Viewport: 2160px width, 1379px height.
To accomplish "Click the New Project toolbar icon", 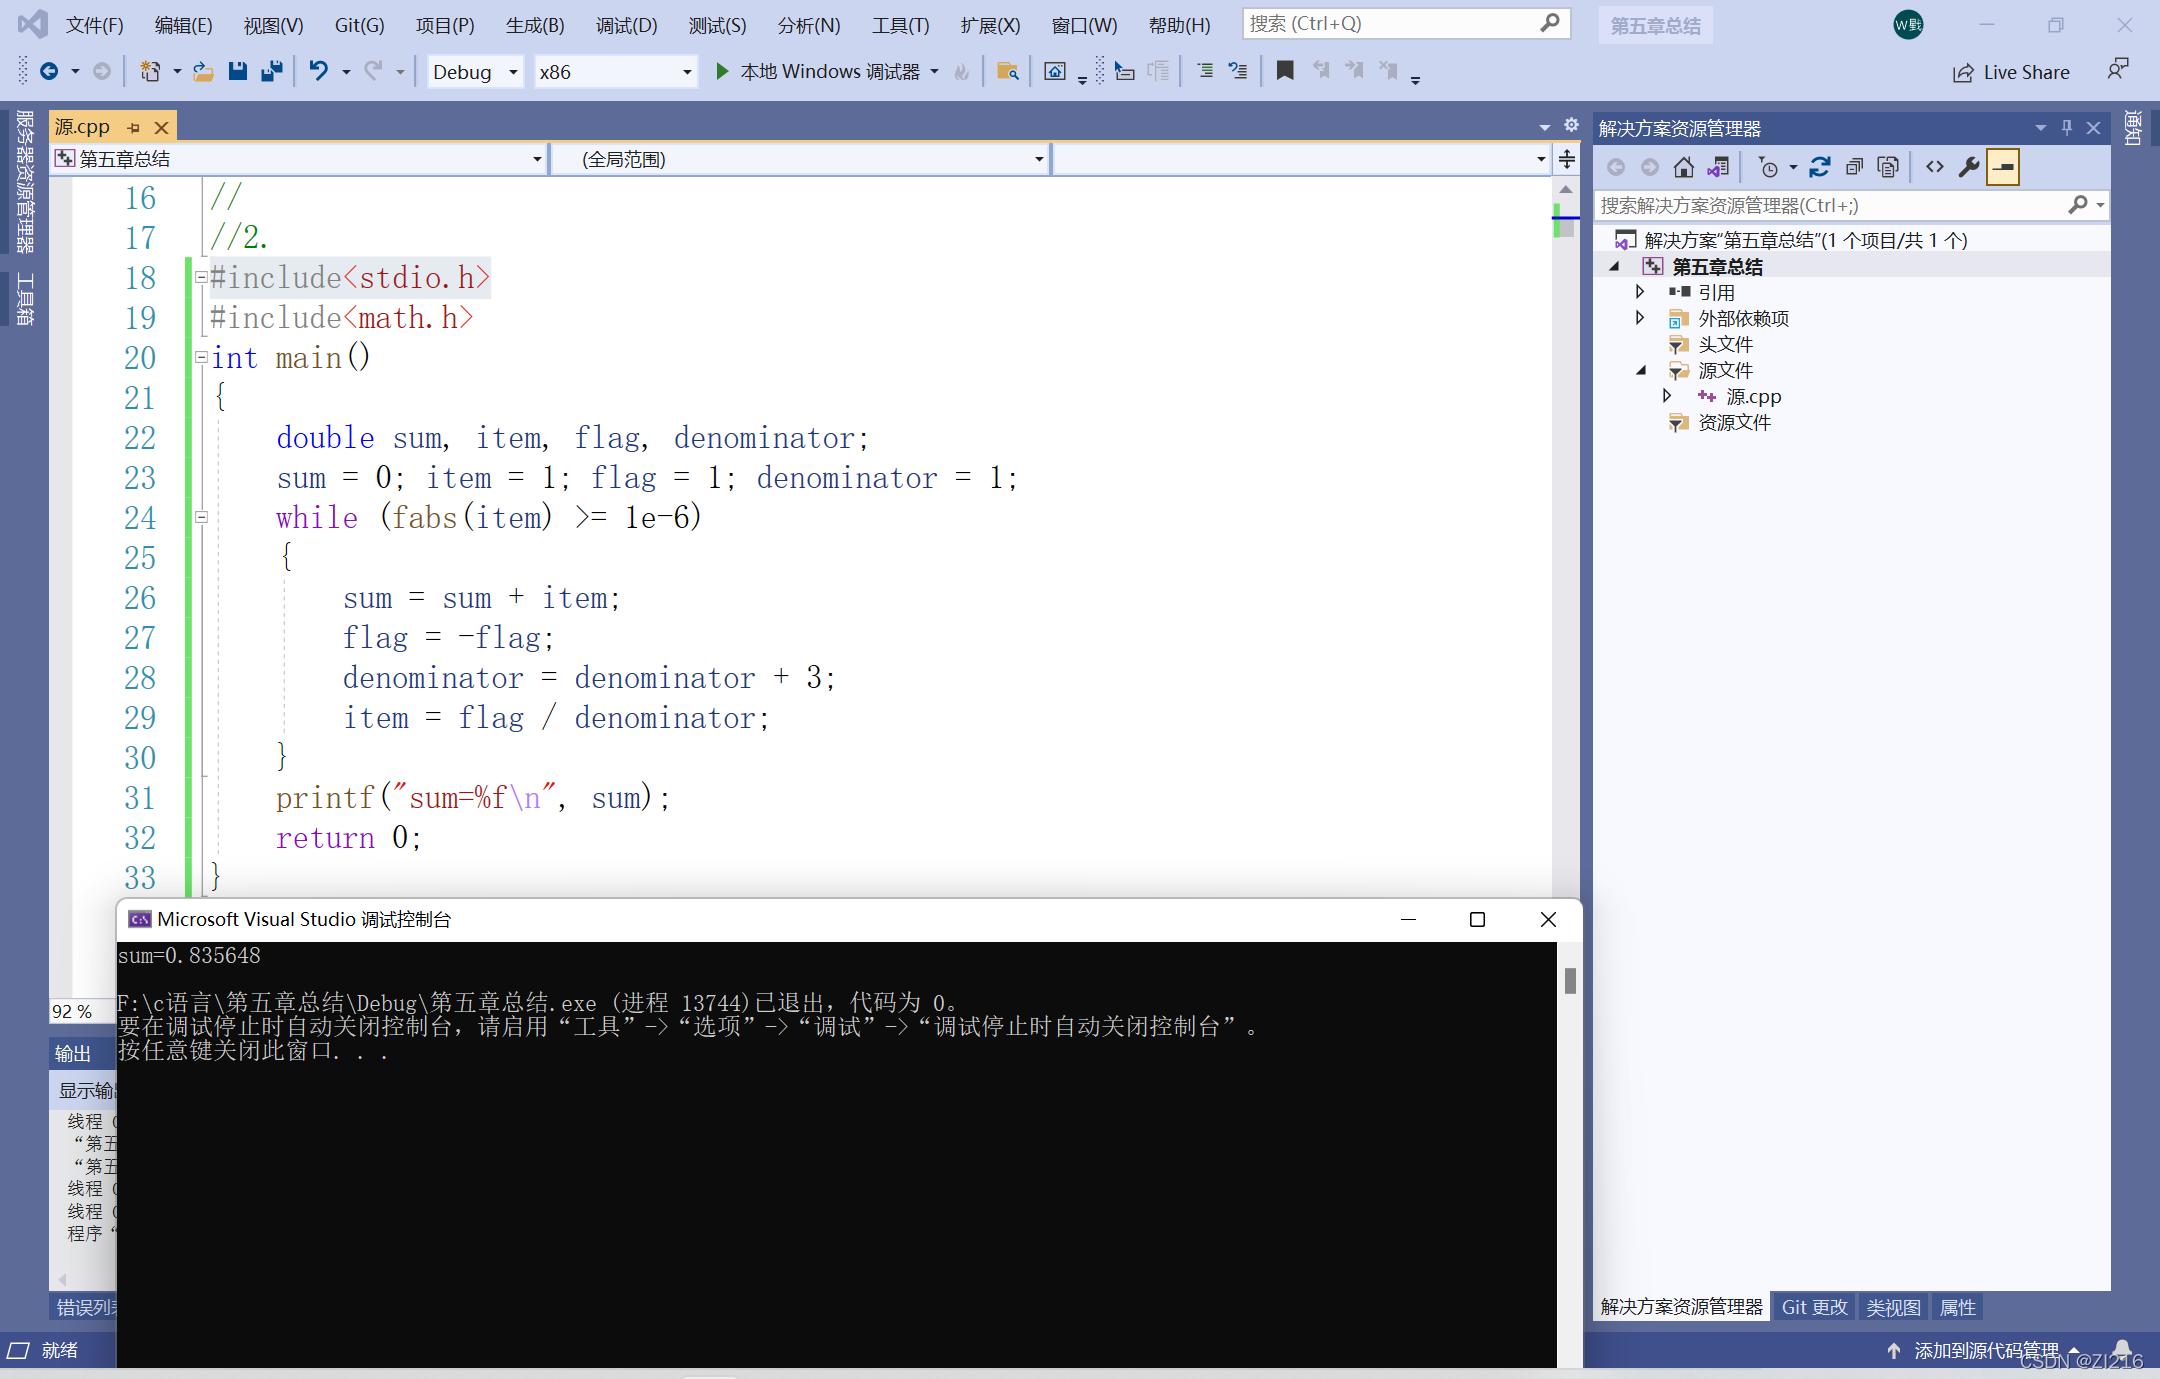I will 150,71.
